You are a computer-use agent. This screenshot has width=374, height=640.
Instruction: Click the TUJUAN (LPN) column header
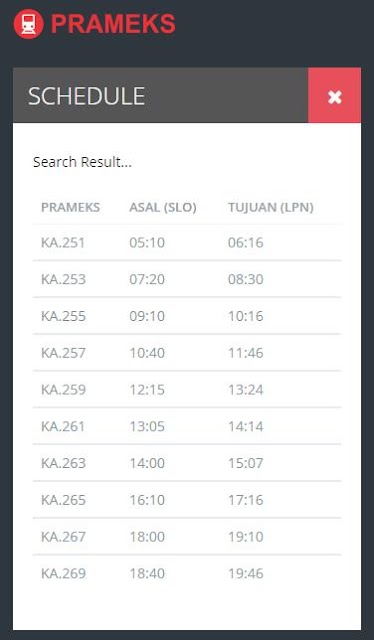(271, 207)
